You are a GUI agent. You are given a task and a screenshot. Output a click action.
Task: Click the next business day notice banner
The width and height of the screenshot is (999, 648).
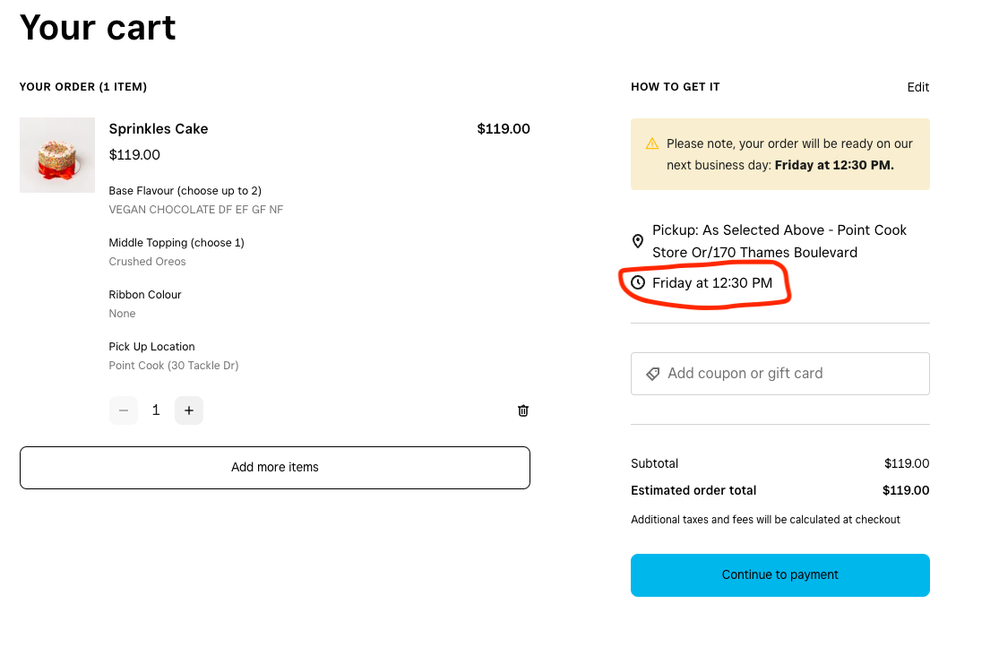[x=780, y=154]
